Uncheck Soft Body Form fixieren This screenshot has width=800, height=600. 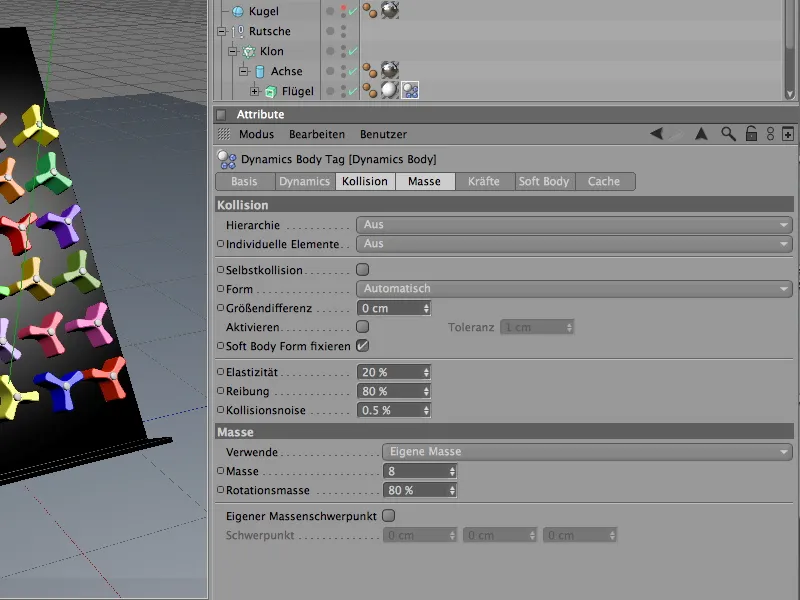362,345
